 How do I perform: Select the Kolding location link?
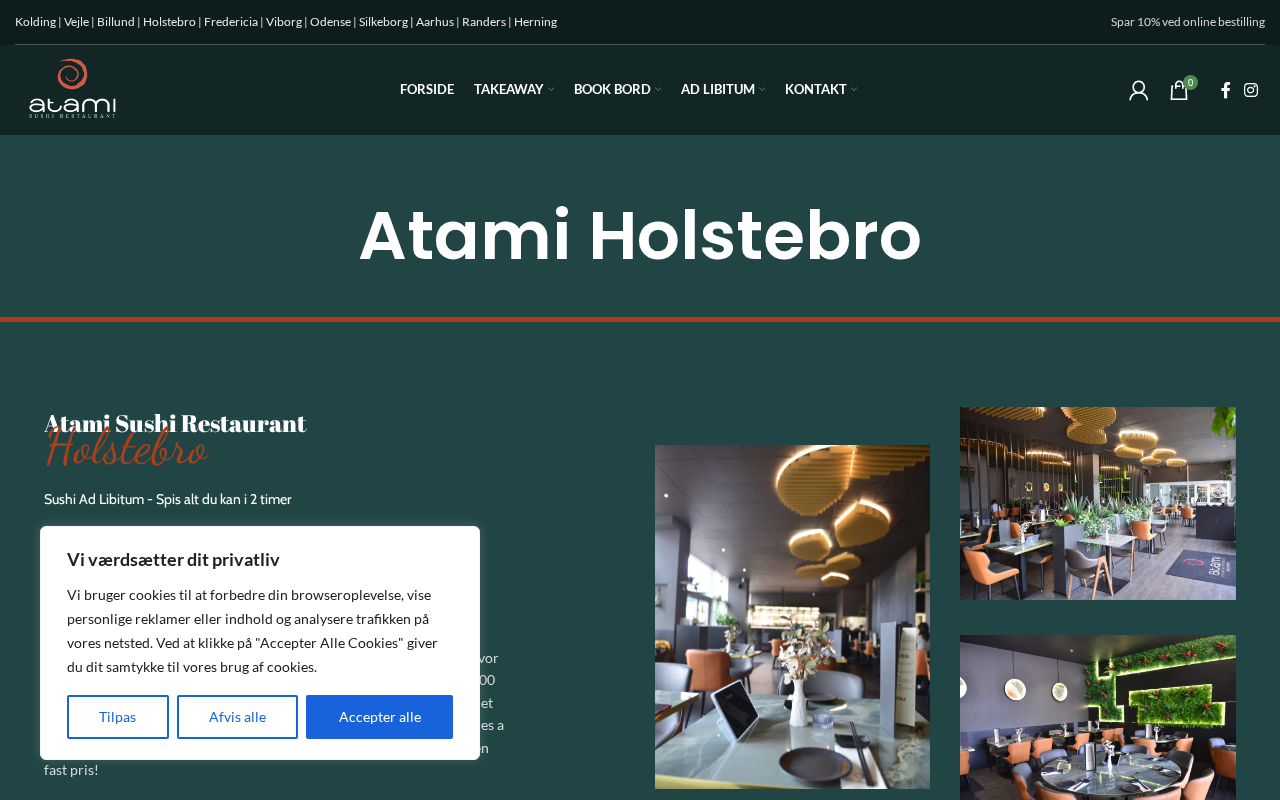point(35,22)
